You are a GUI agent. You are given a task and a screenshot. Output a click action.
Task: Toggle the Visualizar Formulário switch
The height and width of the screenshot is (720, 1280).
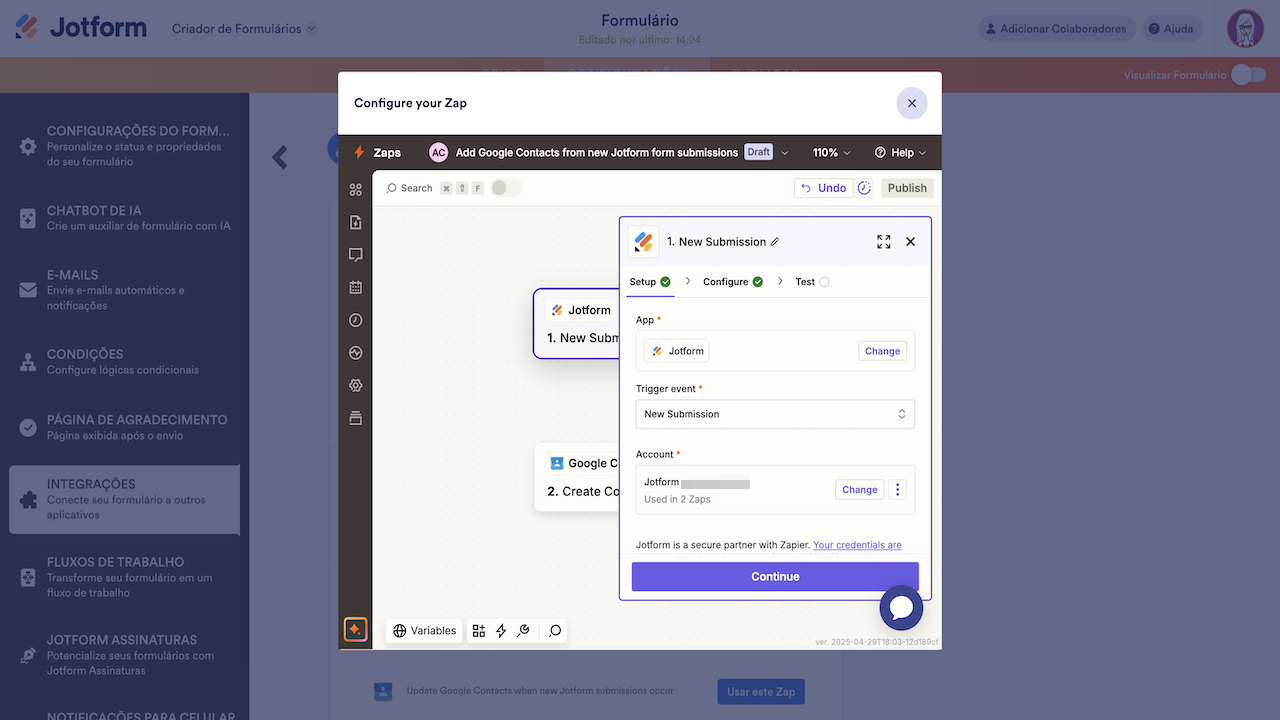coord(1249,74)
